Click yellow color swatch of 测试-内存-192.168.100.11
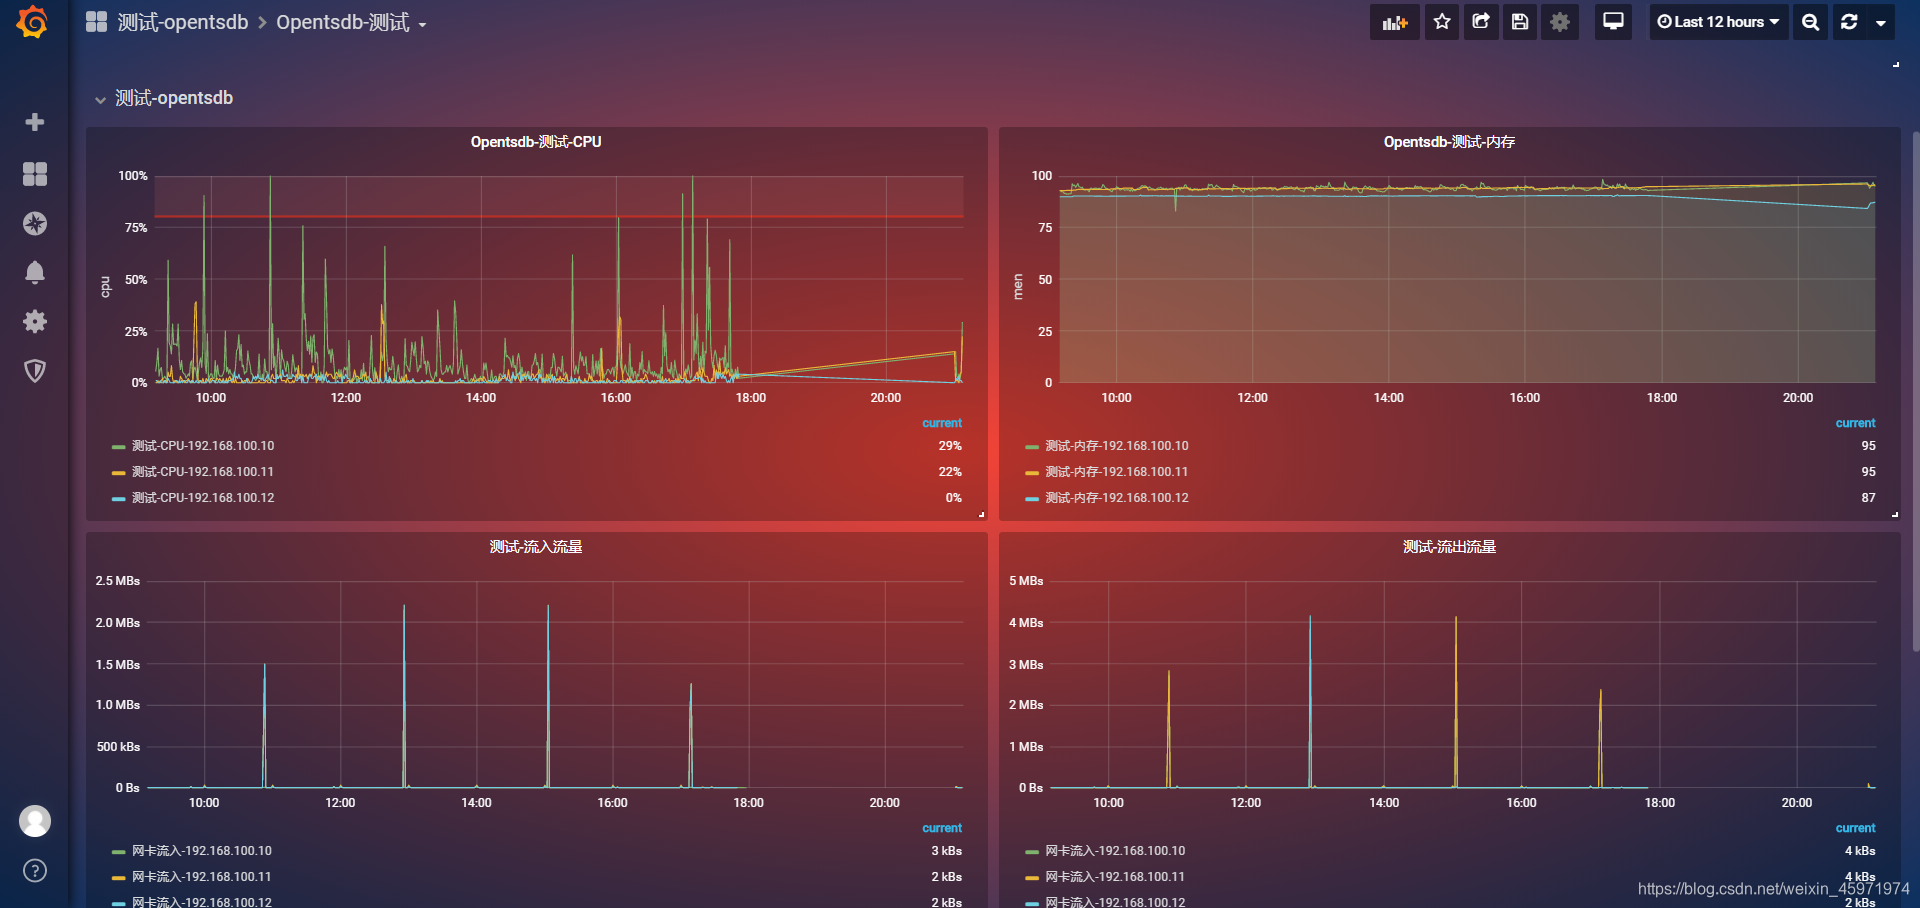 coord(1032,473)
